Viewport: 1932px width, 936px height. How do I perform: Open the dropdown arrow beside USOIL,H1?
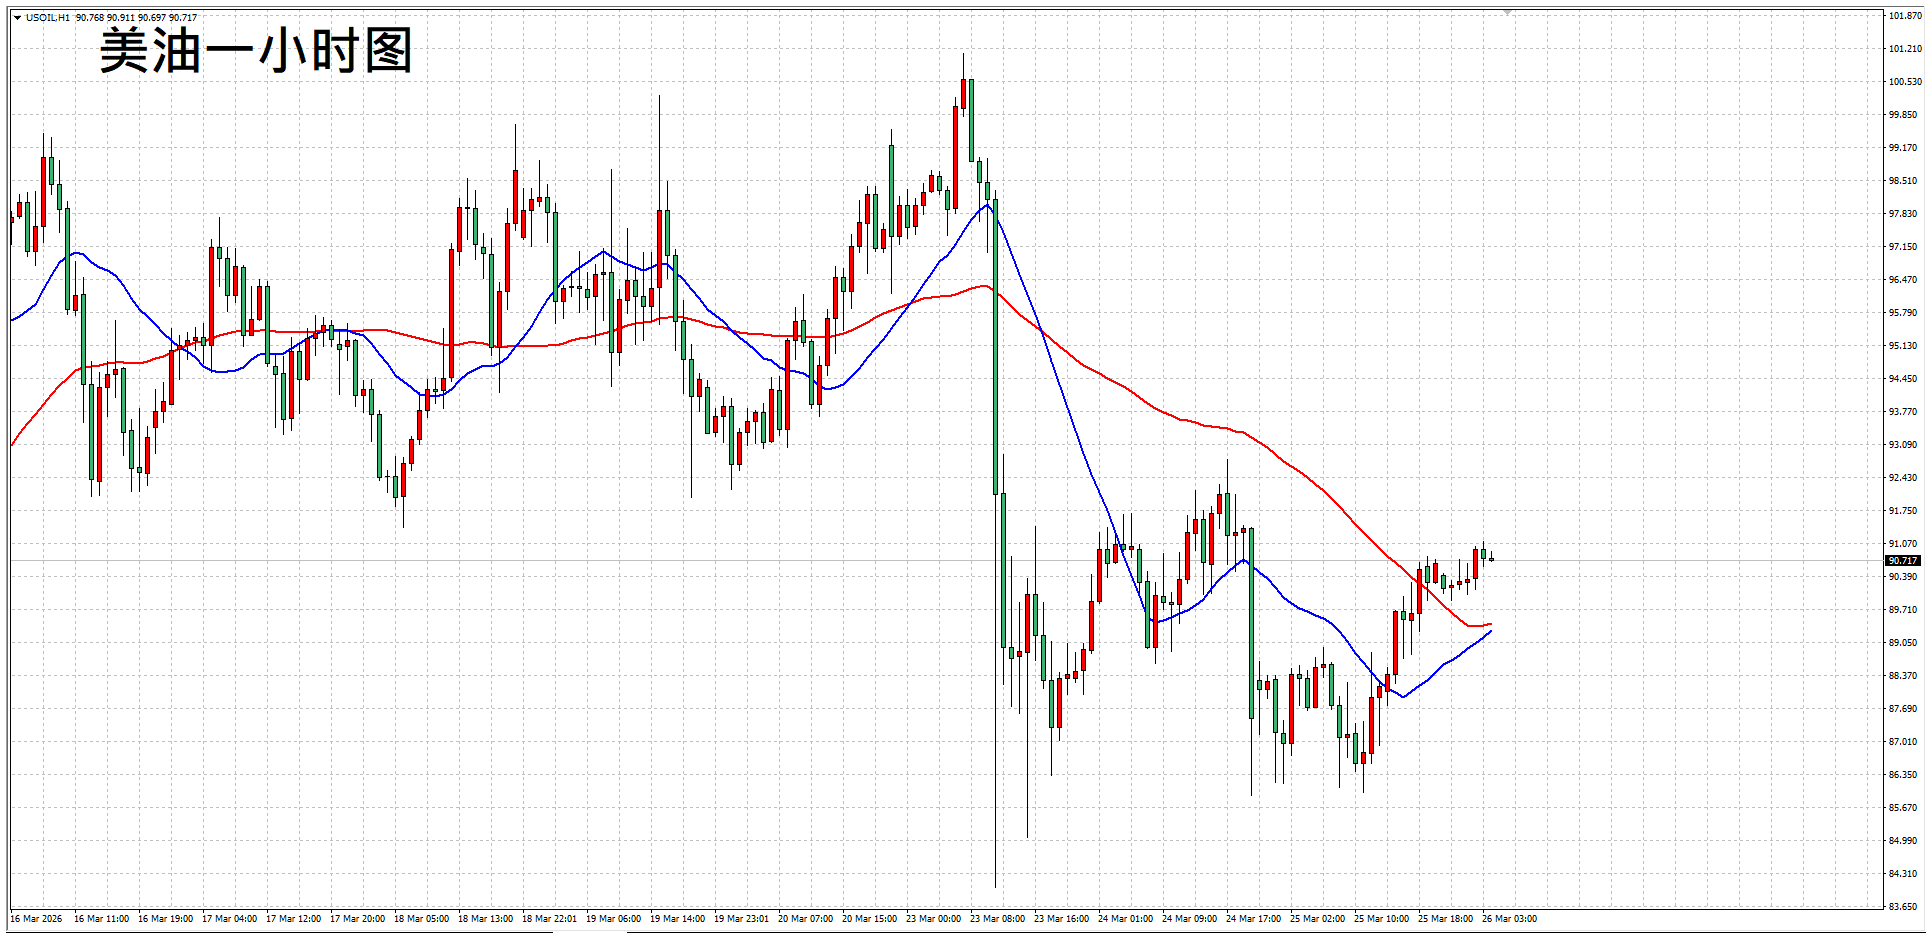pyautogui.click(x=17, y=18)
